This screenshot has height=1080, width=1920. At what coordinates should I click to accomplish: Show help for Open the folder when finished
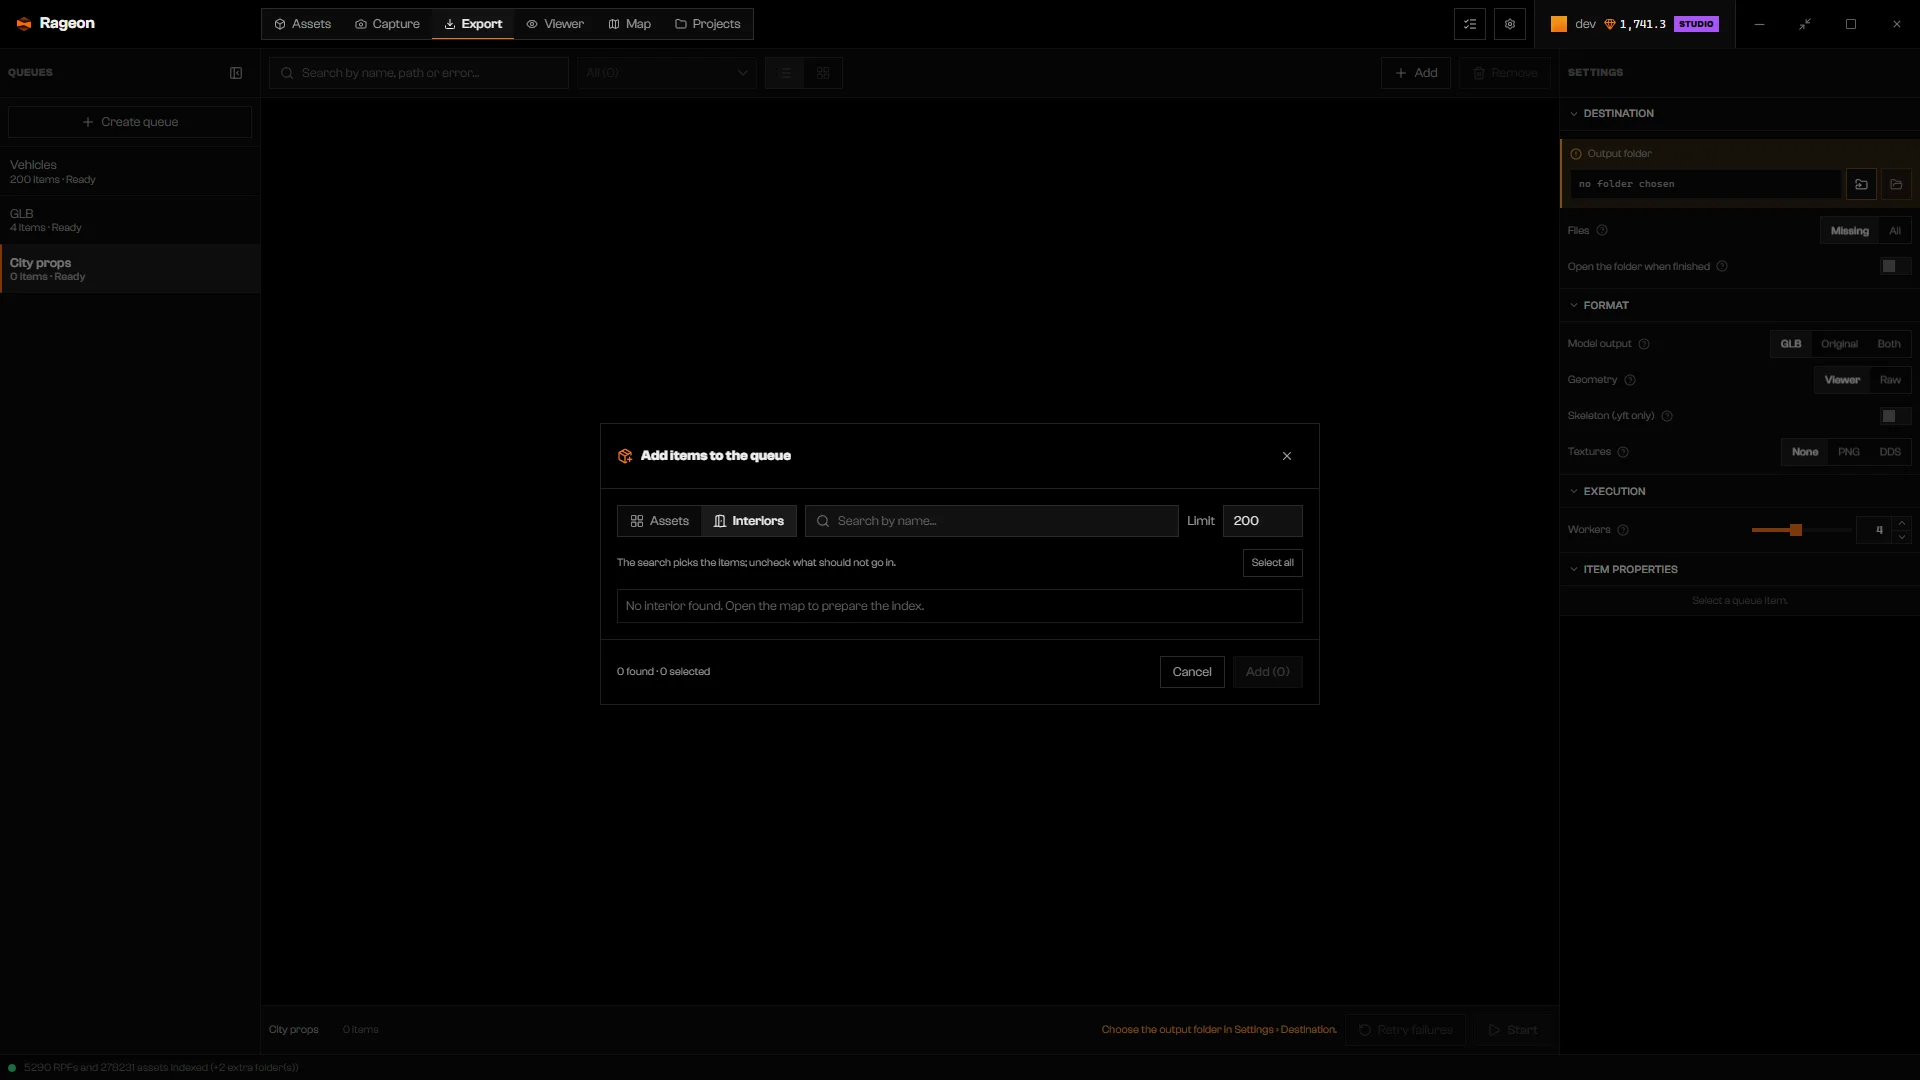pyautogui.click(x=1722, y=267)
